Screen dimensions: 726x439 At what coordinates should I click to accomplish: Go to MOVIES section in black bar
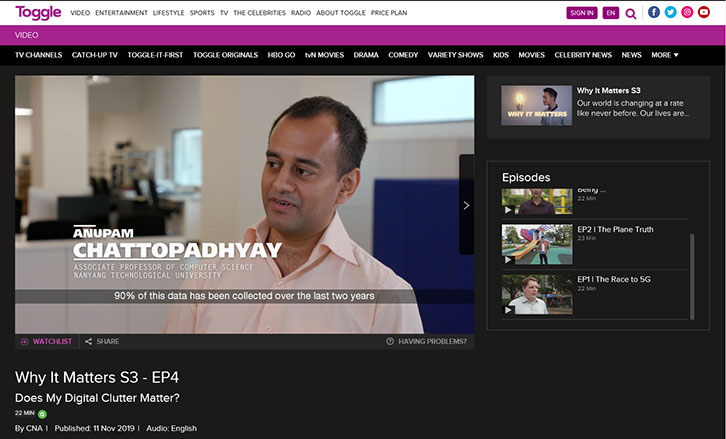[x=532, y=55]
